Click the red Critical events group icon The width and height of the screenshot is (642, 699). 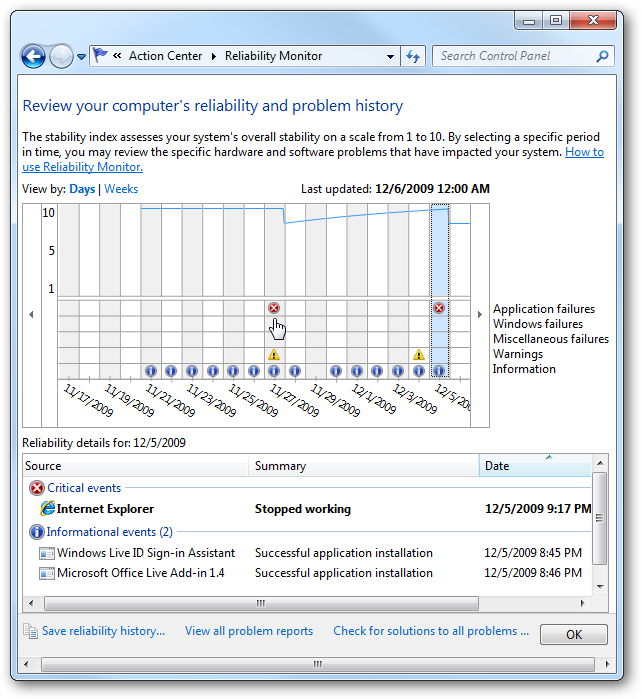pos(37,488)
